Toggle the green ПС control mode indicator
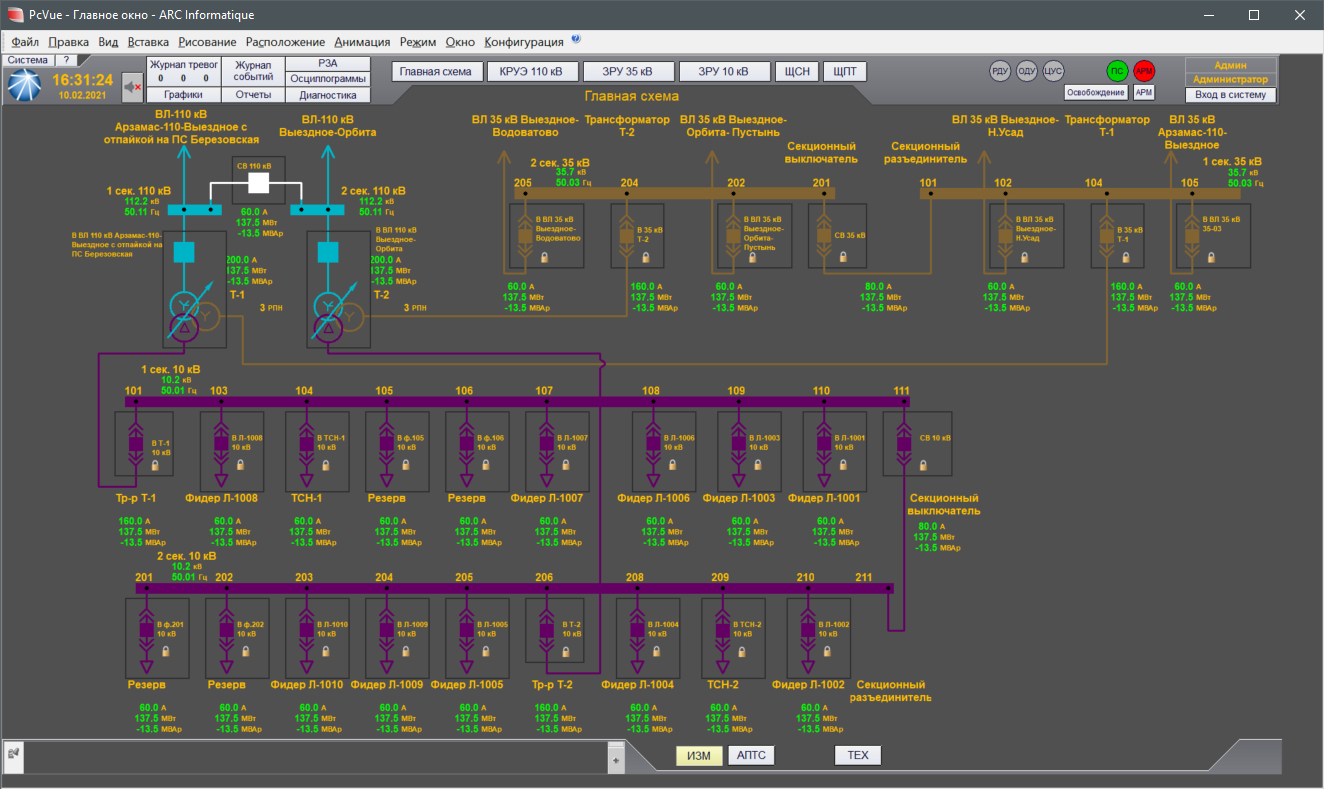Viewport: 1324px width, 789px height. [1117, 71]
